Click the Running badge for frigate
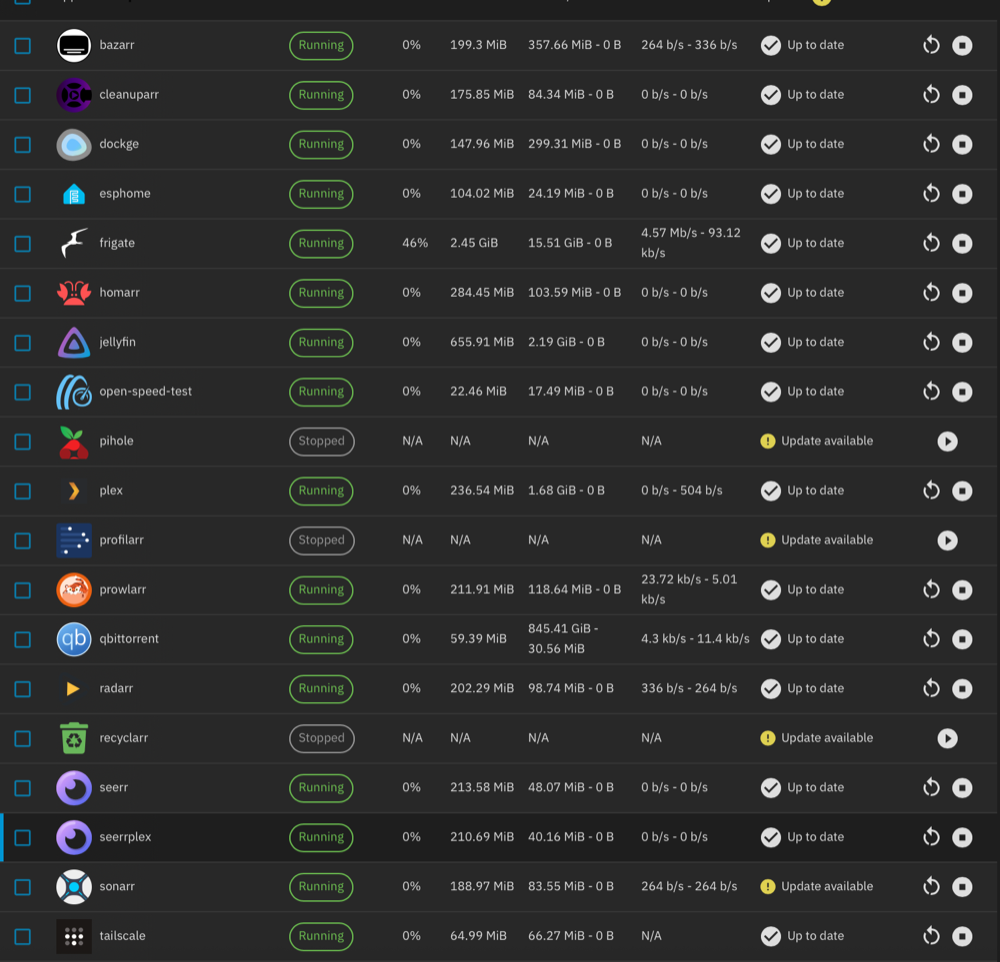 click(321, 243)
